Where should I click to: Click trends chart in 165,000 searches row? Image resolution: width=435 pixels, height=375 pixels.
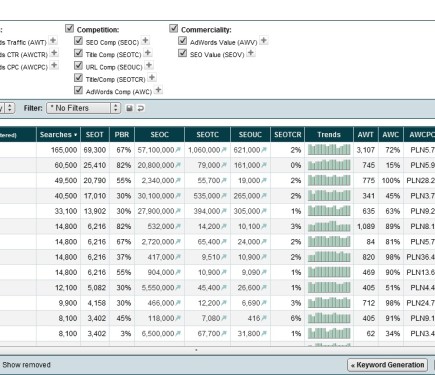(329, 149)
